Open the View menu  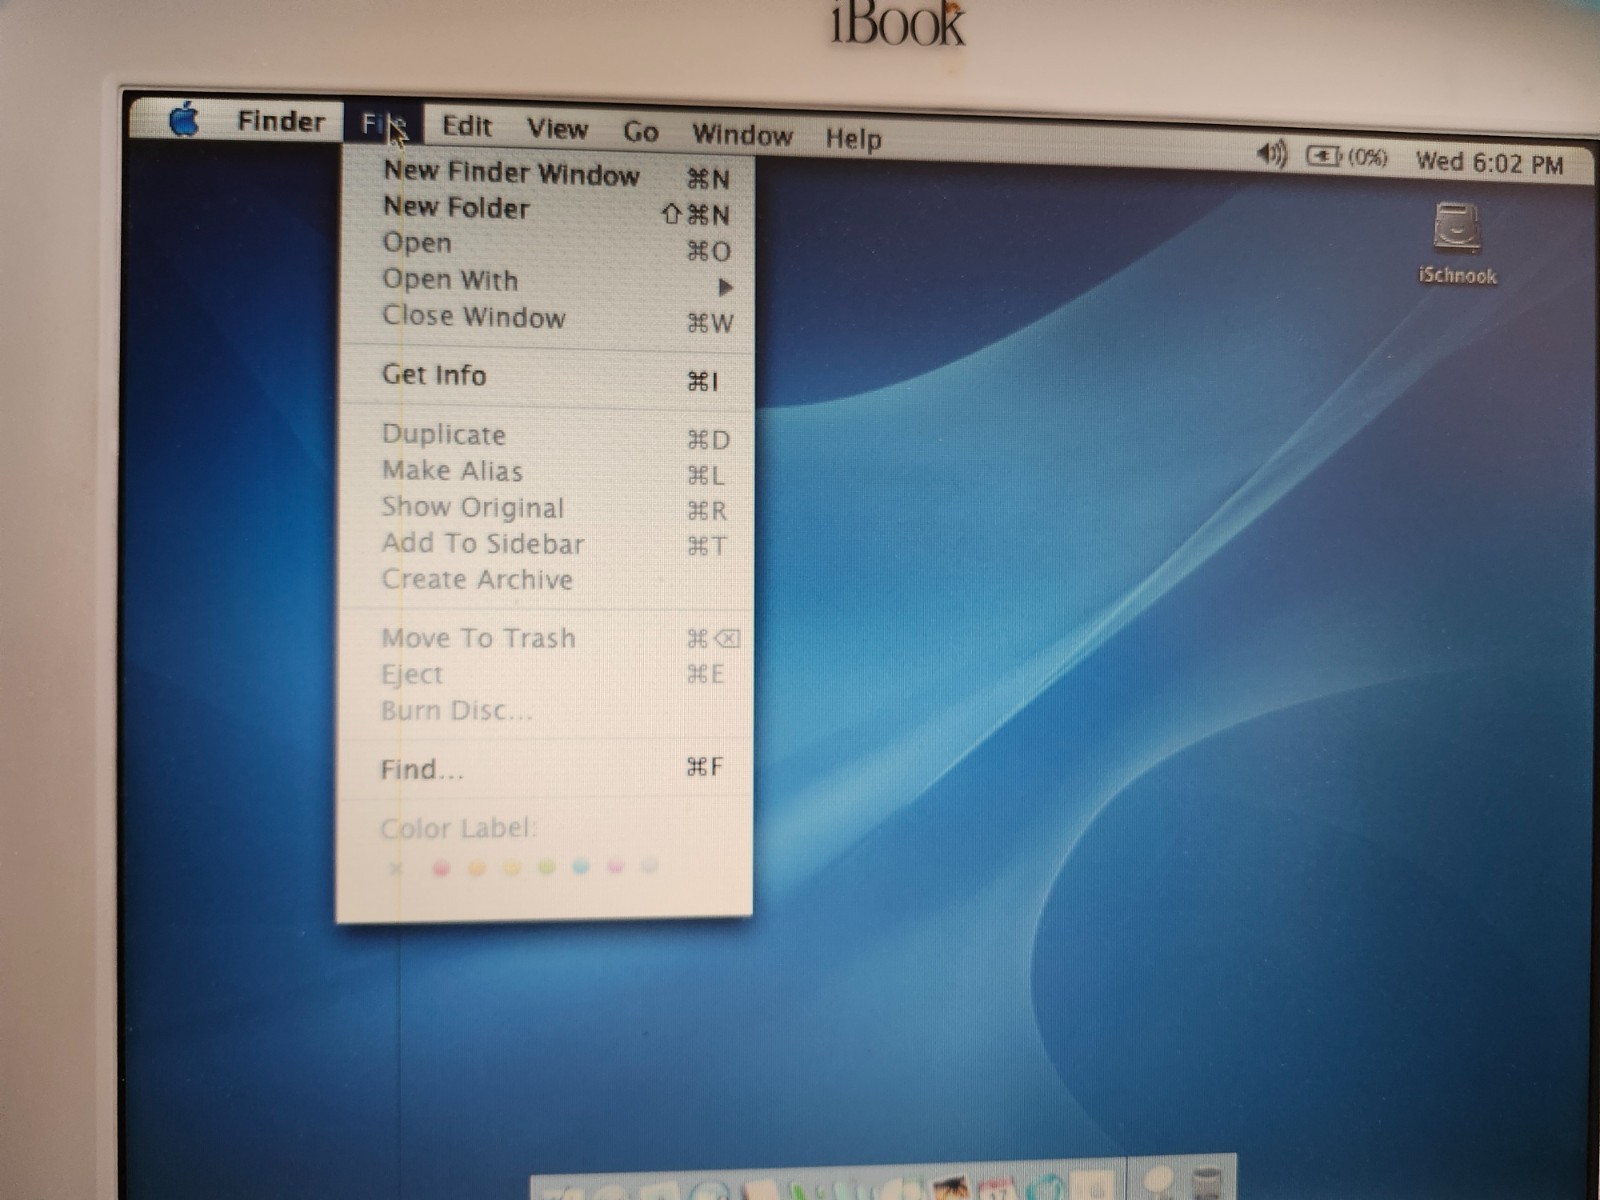pos(557,129)
